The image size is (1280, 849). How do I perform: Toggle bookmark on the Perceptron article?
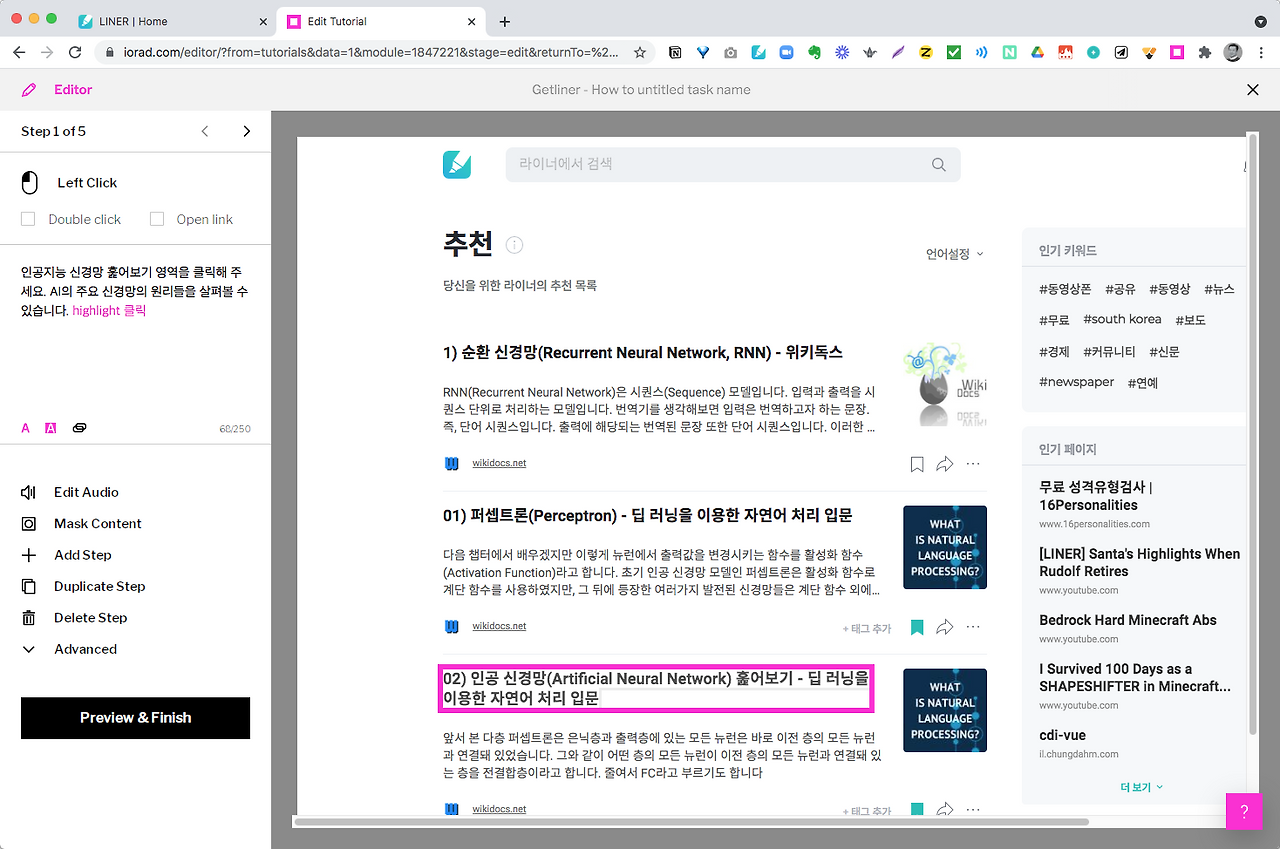pos(917,628)
